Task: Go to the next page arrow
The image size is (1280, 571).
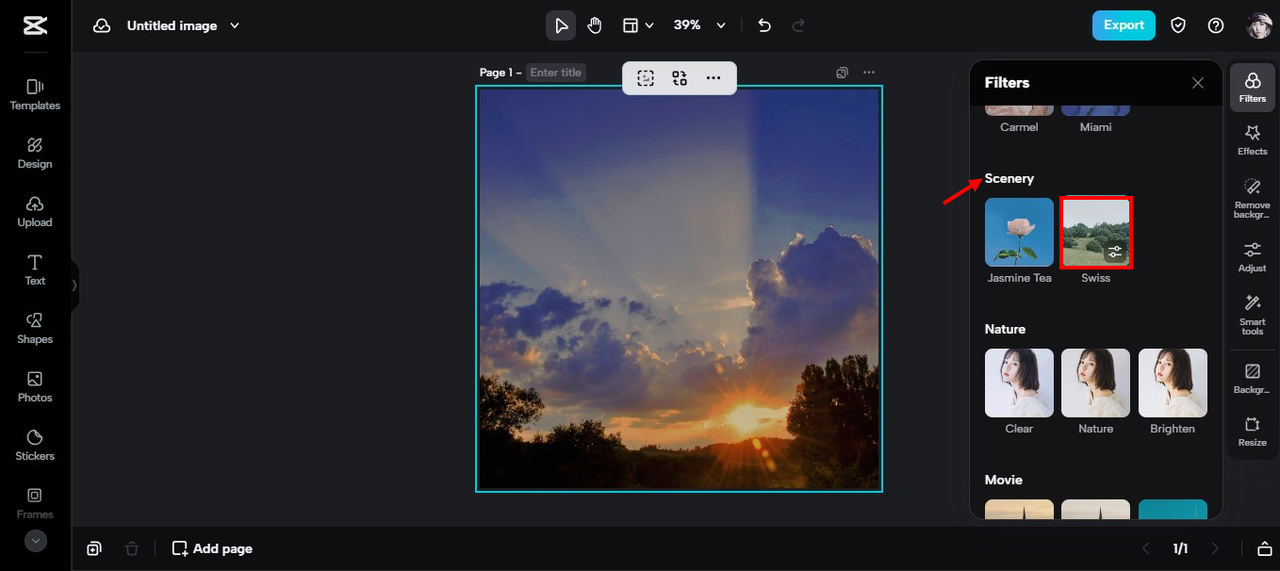Action: point(1216,548)
